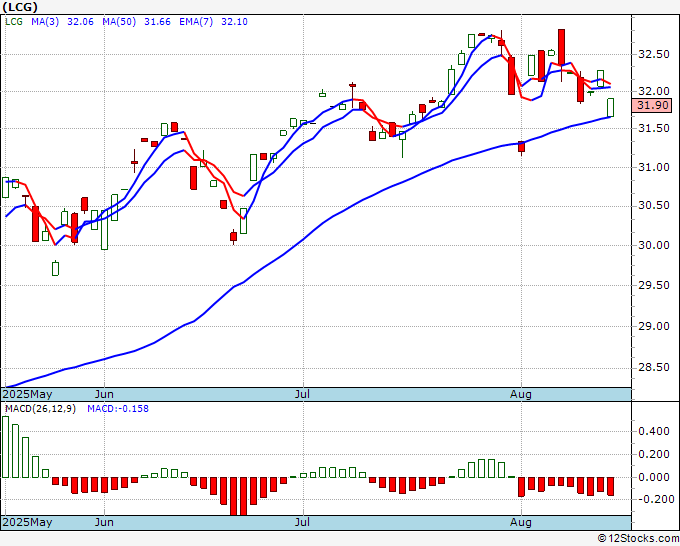
Task: Click Jun on the price chart axis
Action: [x=104, y=394]
